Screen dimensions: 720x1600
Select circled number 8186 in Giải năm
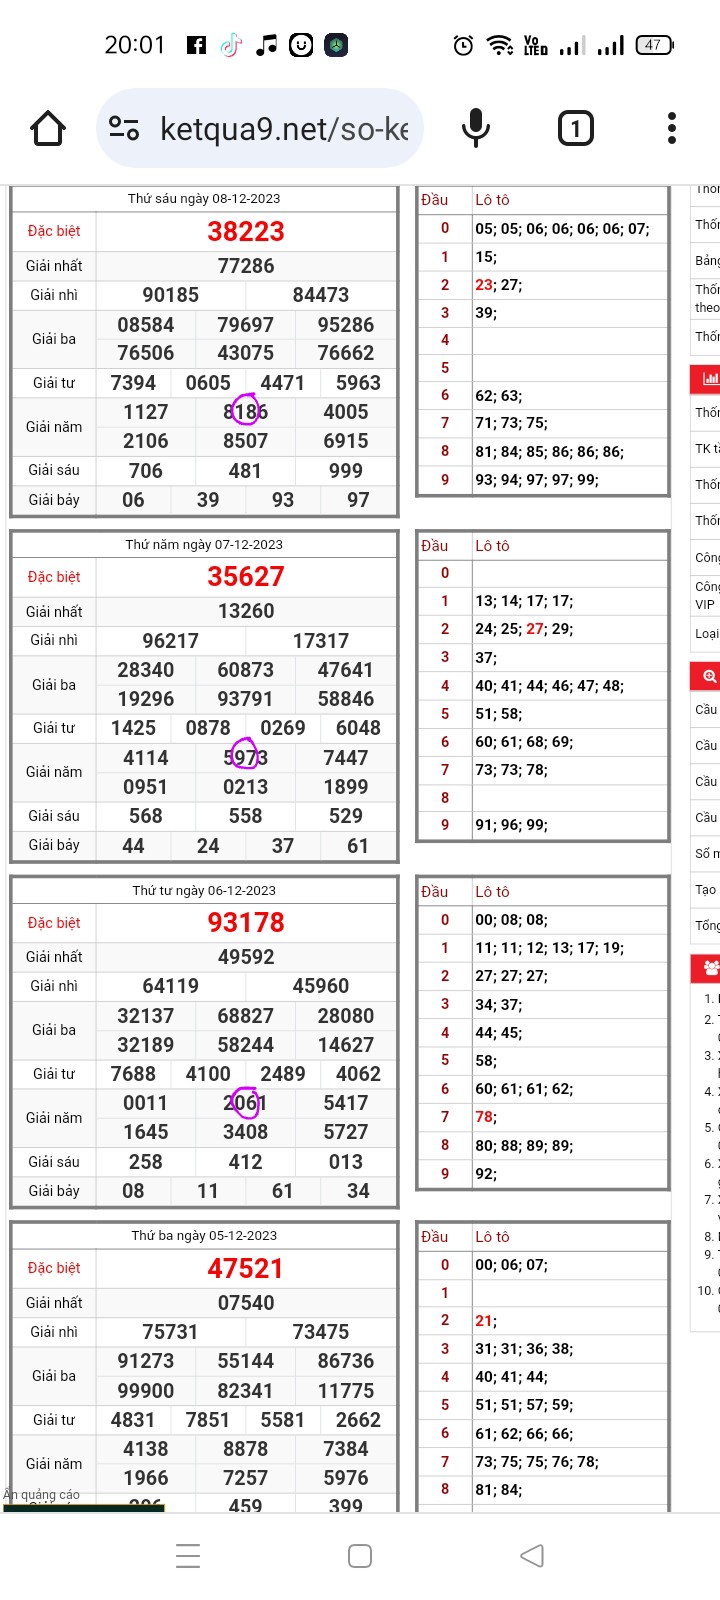pos(246,412)
